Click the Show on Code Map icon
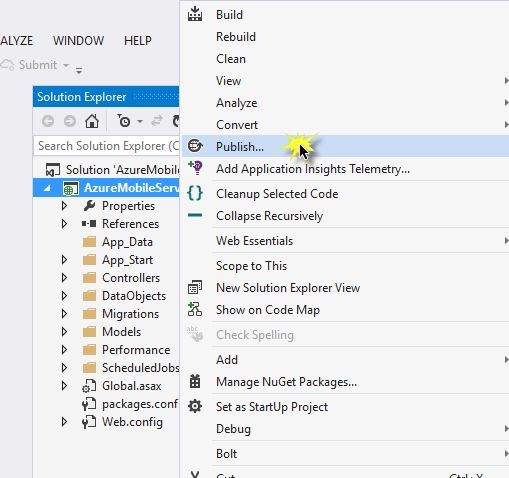The width and height of the screenshot is (509, 478). (195, 309)
